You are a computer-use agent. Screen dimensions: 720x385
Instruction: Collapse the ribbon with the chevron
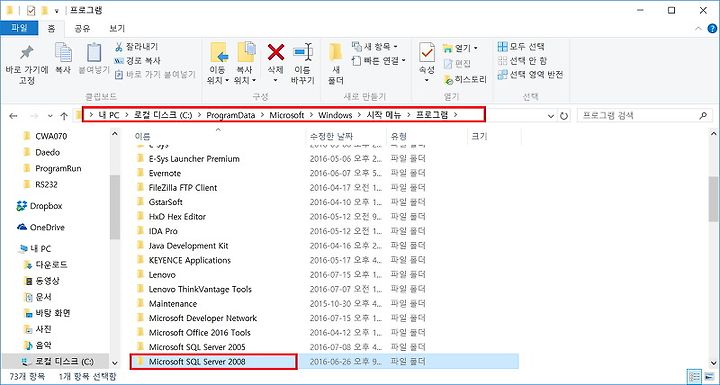[x=698, y=28]
